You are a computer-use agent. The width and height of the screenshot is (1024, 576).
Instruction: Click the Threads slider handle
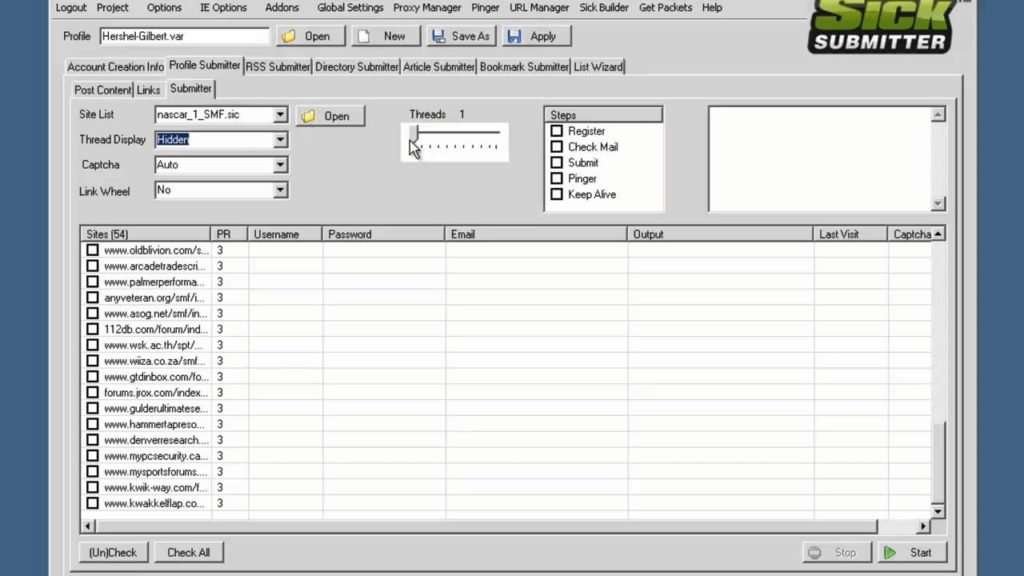click(x=413, y=133)
